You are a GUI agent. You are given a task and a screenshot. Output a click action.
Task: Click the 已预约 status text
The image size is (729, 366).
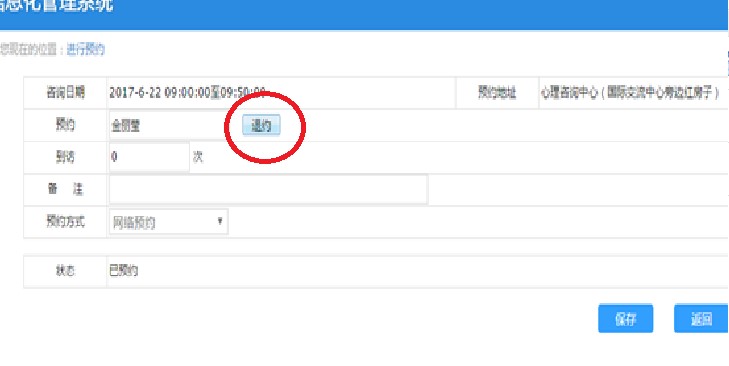coord(124,271)
